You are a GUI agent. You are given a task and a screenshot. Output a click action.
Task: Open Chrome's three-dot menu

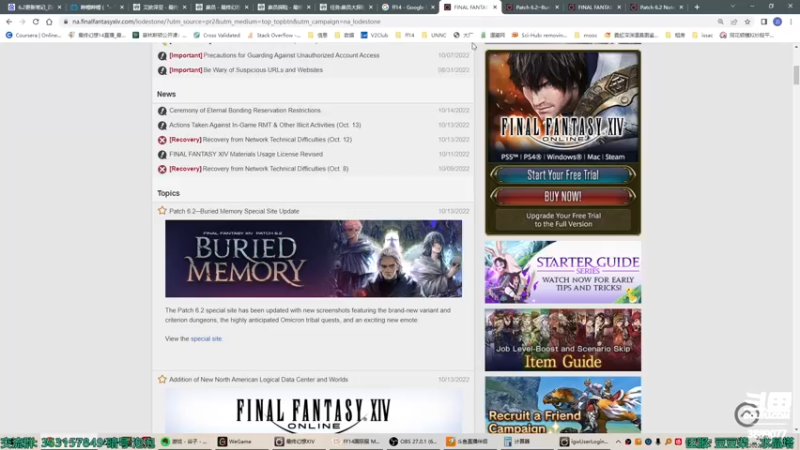pos(791,22)
